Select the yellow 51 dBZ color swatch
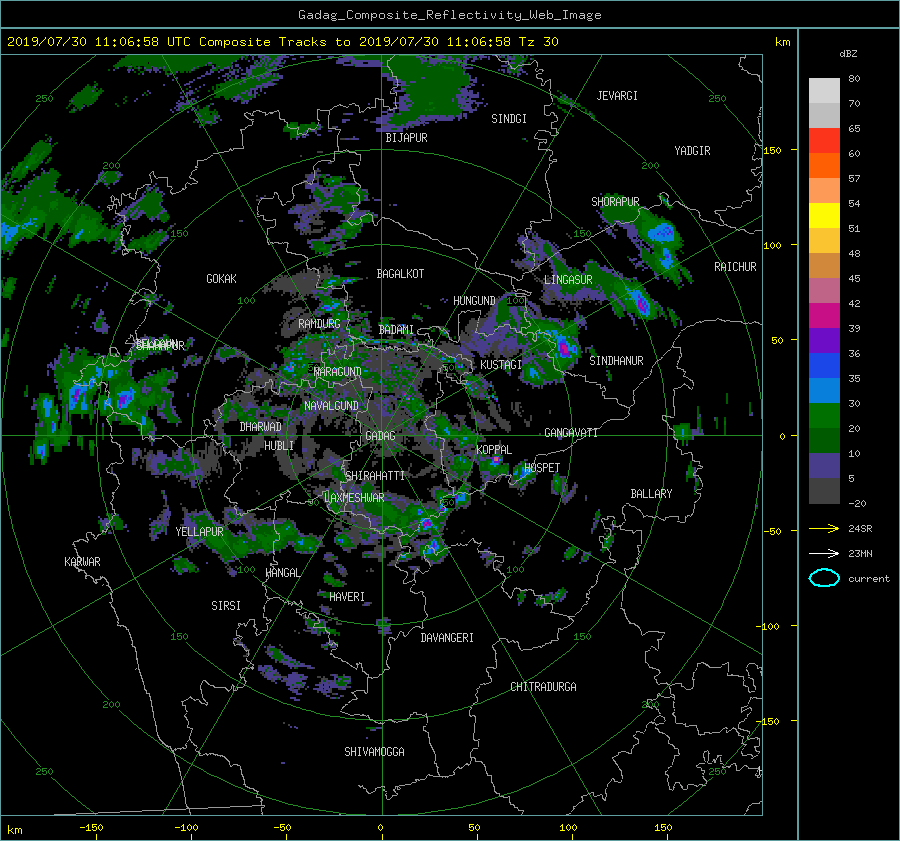This screenshot has width=900, height=841. [824, 216]
